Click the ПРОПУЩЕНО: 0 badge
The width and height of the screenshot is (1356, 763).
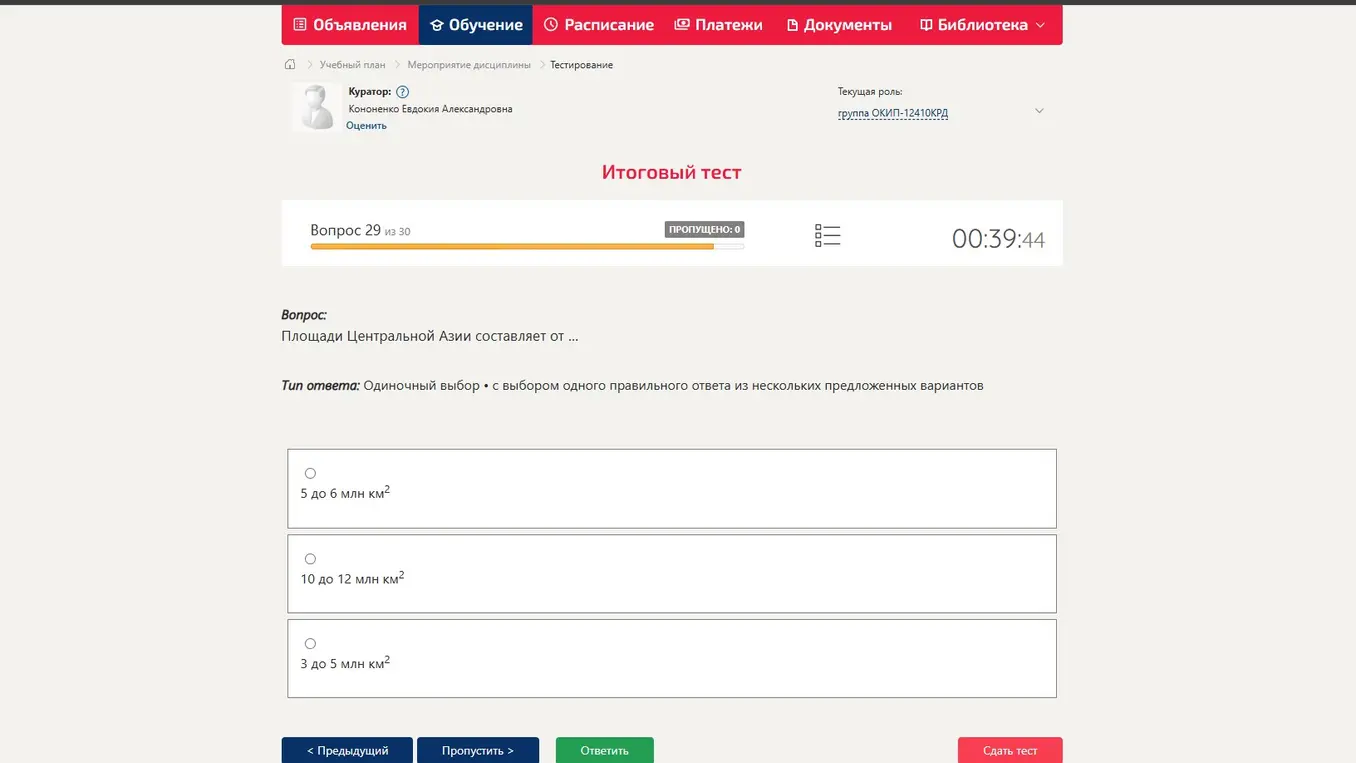704,230
